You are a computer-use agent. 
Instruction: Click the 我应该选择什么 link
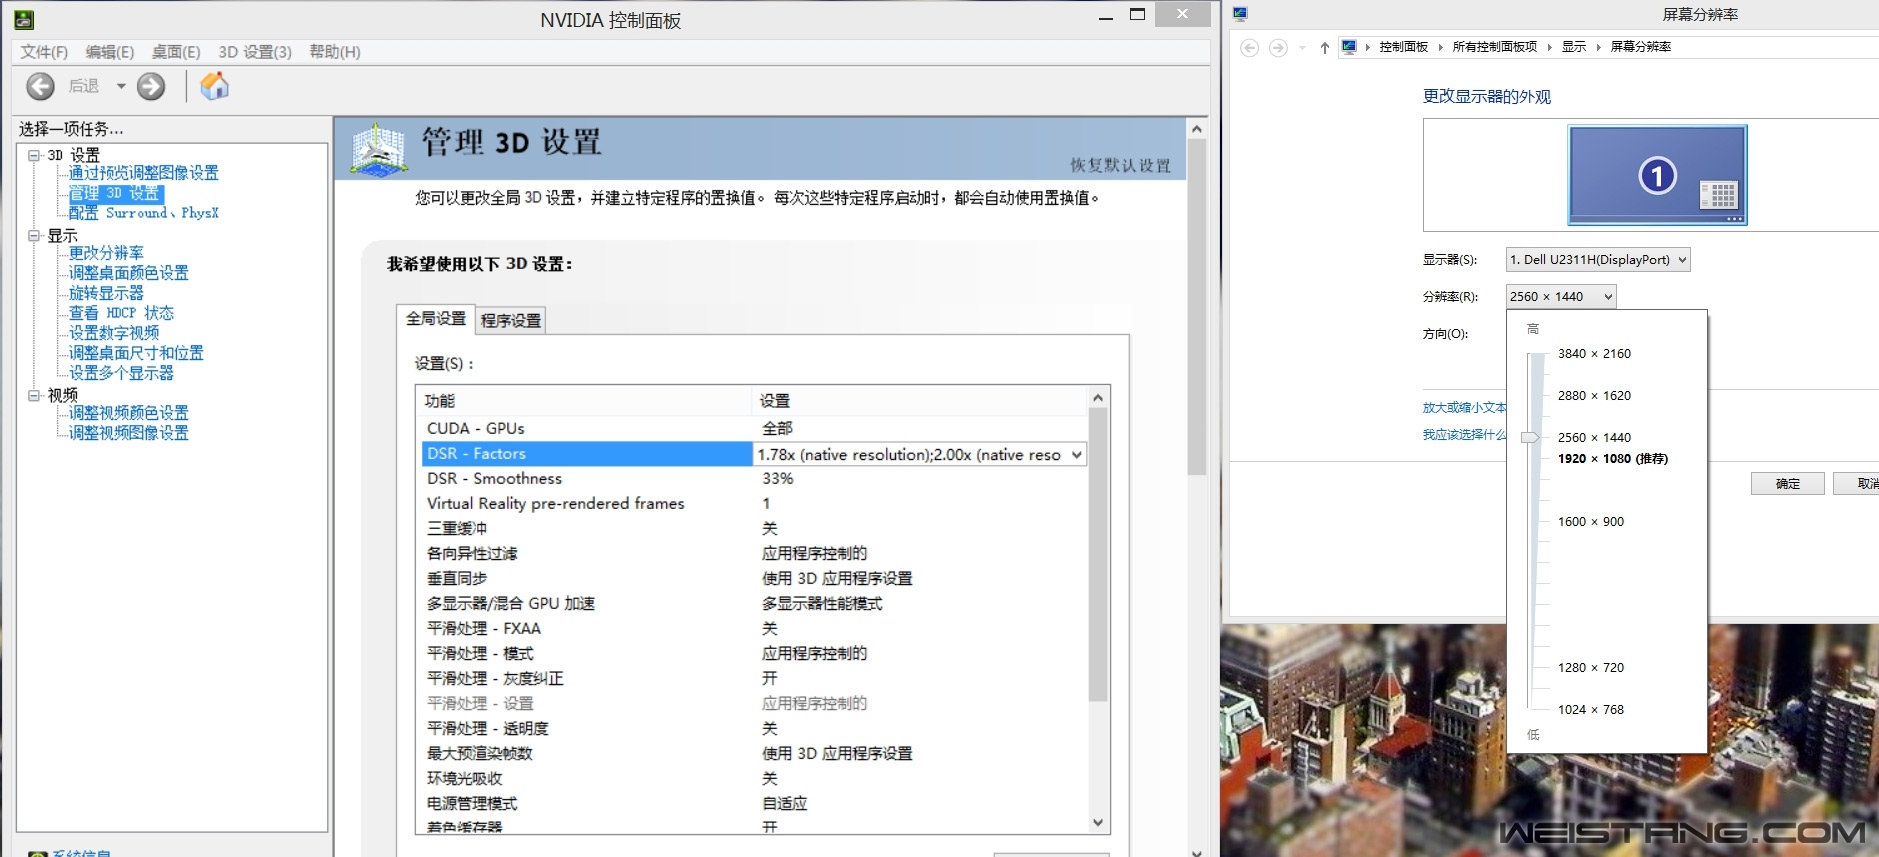point(1465,435)
